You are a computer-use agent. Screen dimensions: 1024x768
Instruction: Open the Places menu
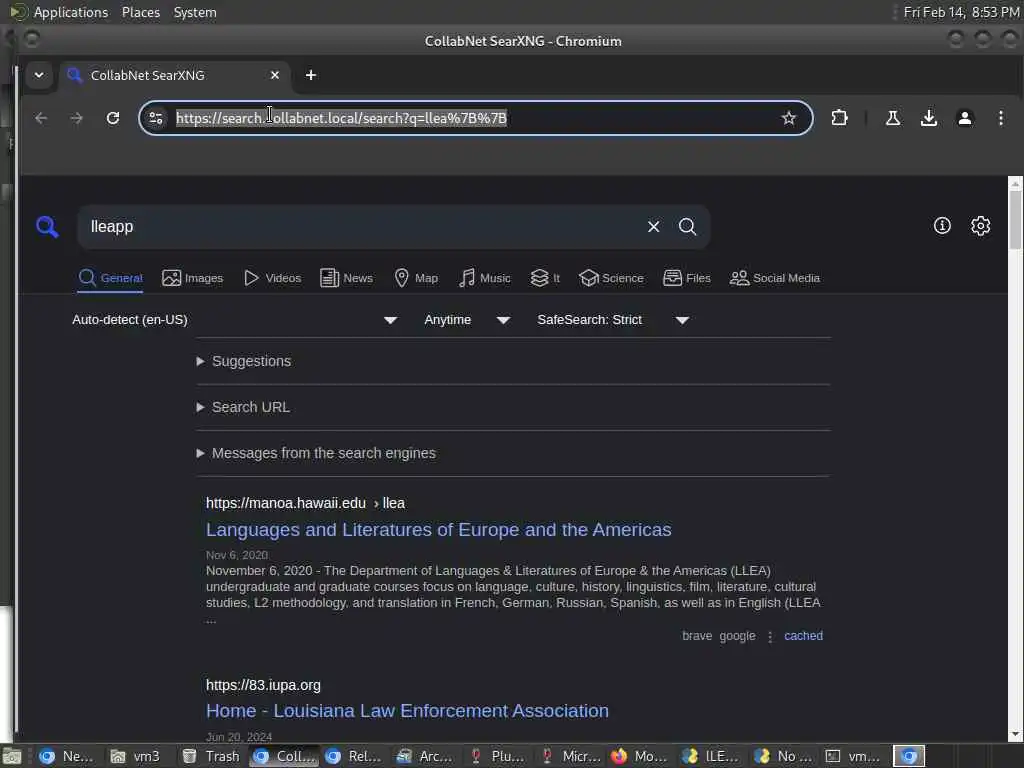[x=140, y=12]
